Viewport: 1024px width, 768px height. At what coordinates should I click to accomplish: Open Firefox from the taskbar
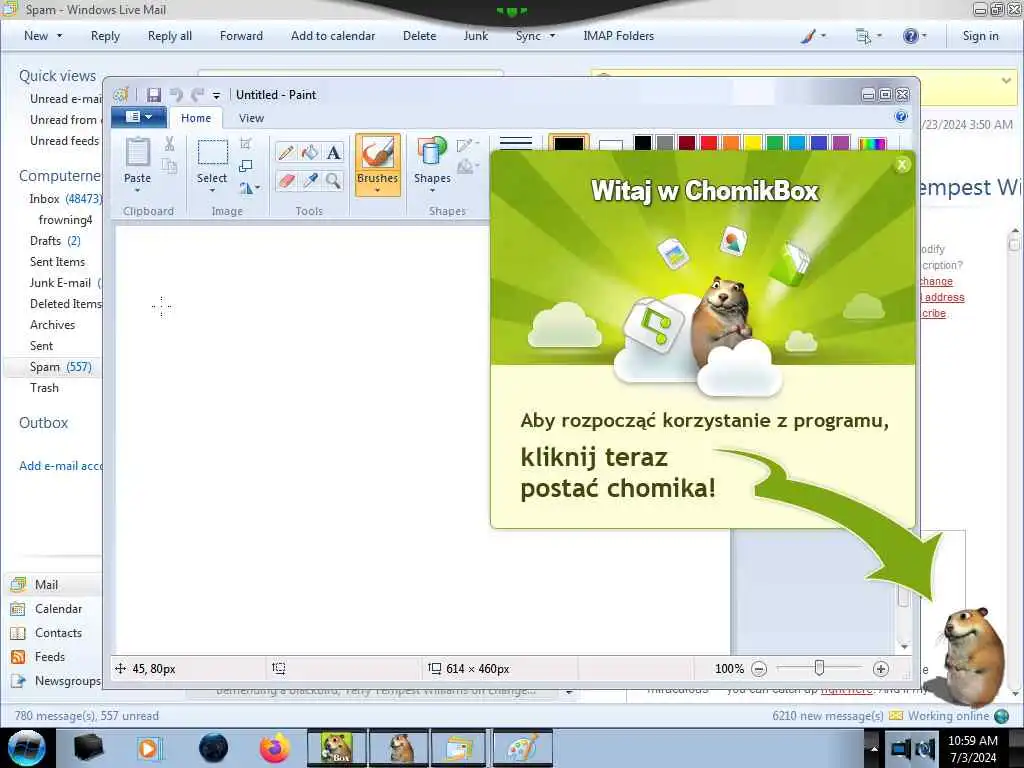(274, 748)
